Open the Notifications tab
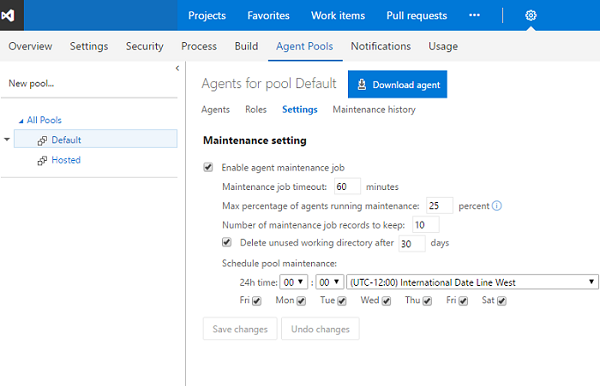Viewport: 600px width, 386px height. pyautogui.click(x=381, y=46)
